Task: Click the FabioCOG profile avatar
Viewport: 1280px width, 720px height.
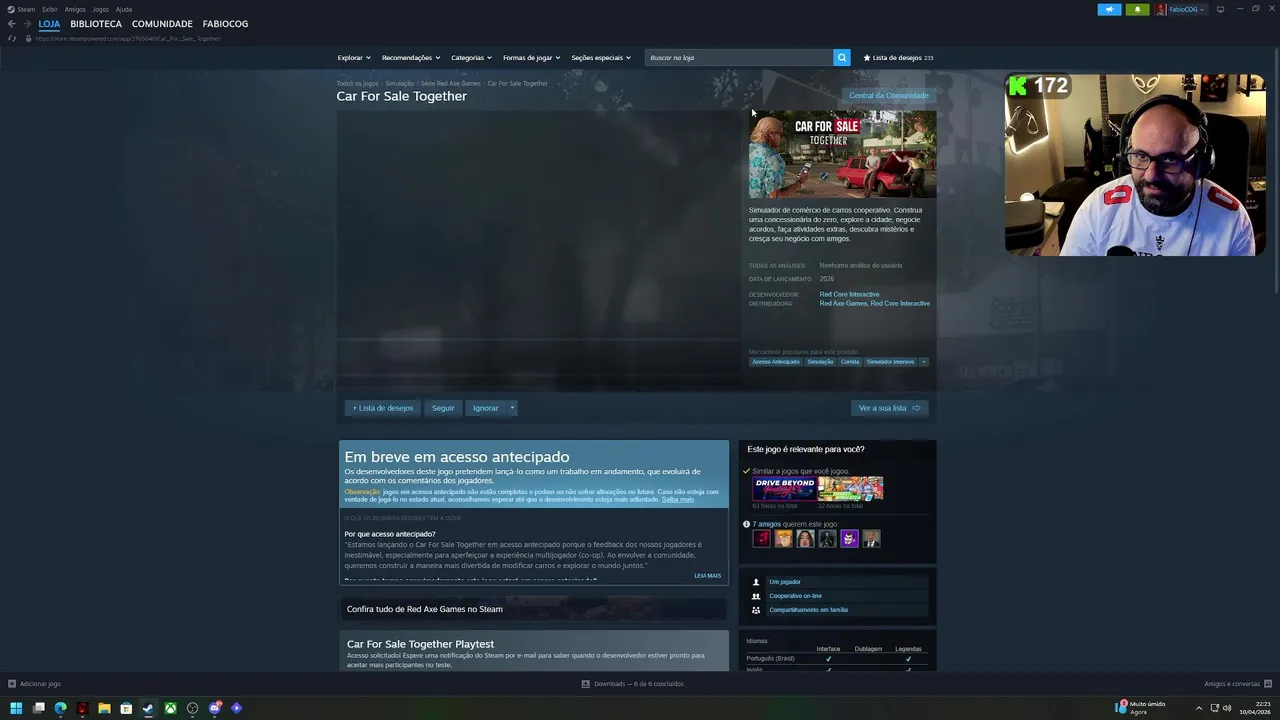Action: [x=1161, y=9]
